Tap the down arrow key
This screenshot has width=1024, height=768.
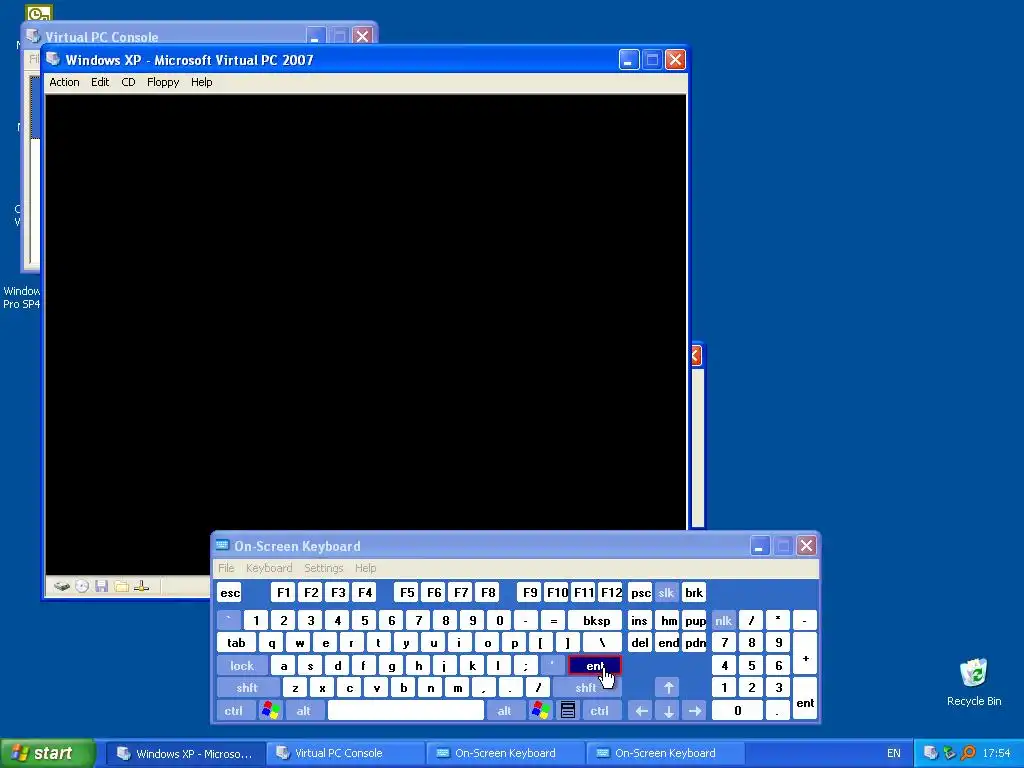click(x=668, y=711)
